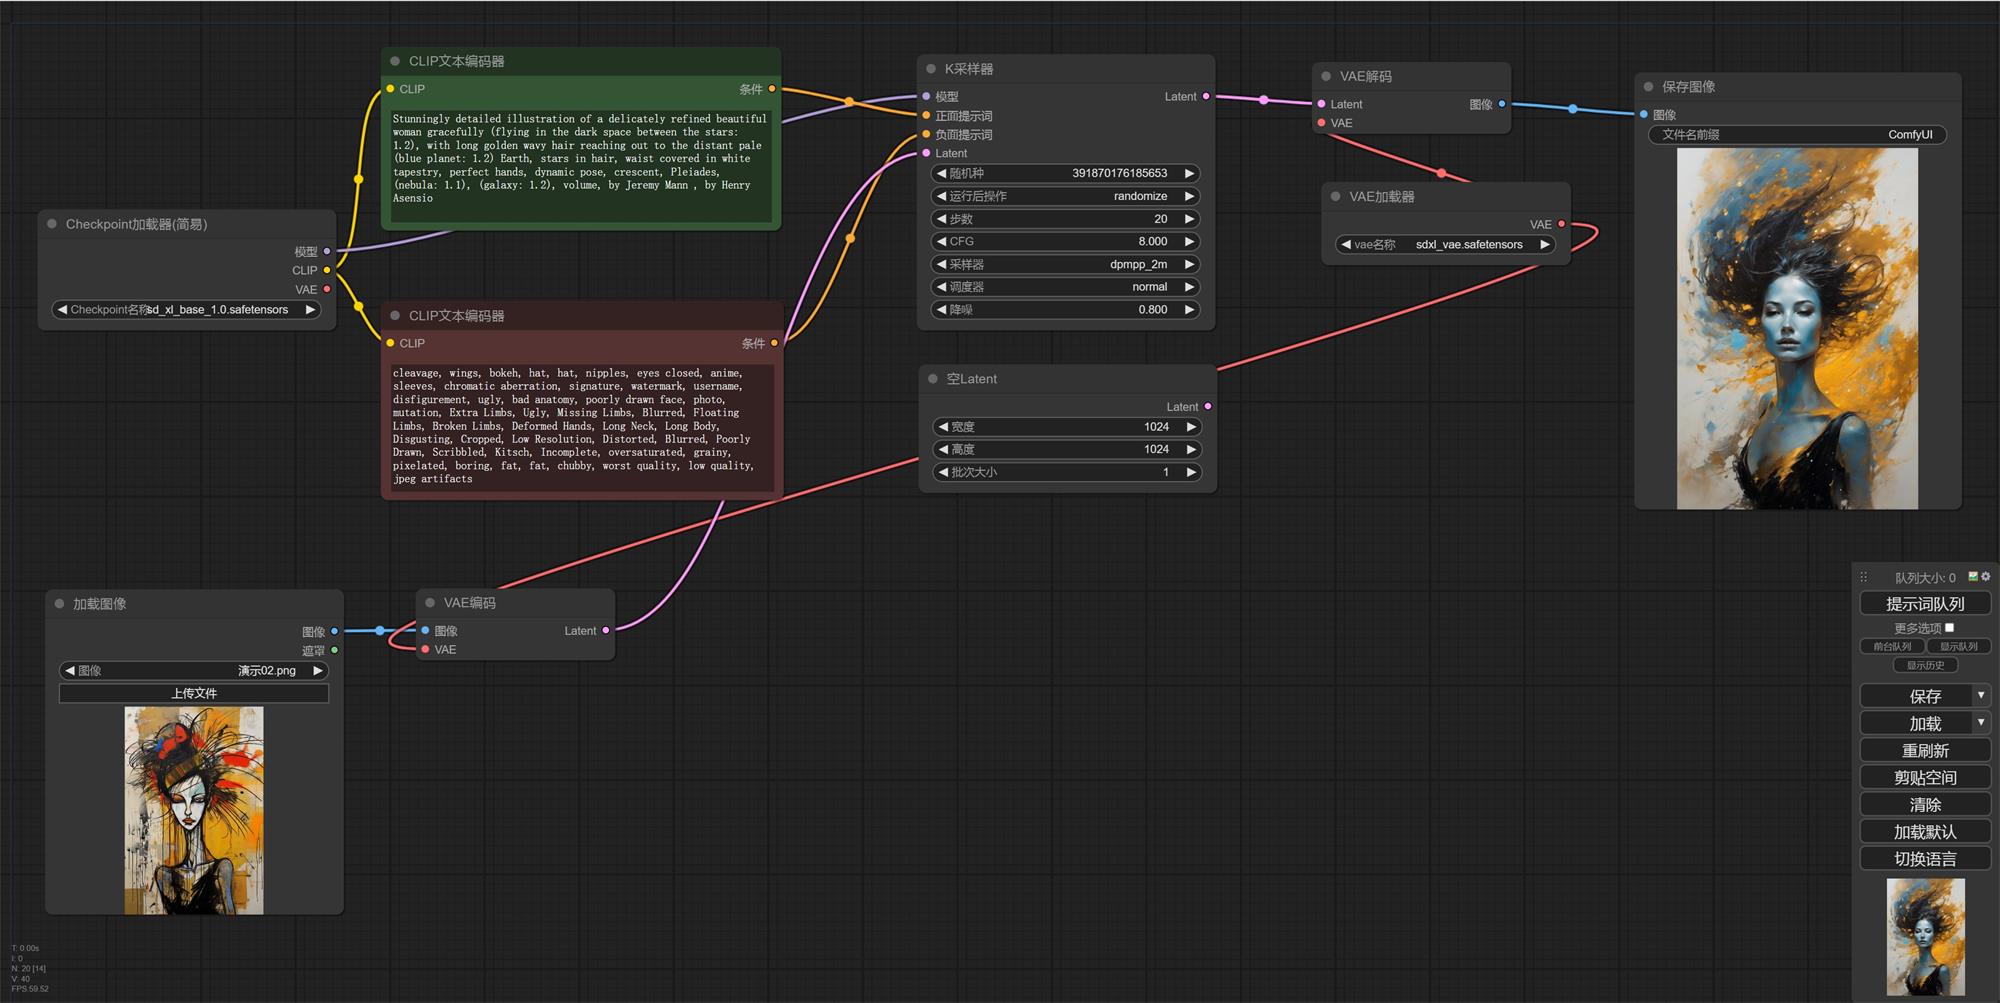
Task: Click the 清除 button
Action: click(1925, 804)
